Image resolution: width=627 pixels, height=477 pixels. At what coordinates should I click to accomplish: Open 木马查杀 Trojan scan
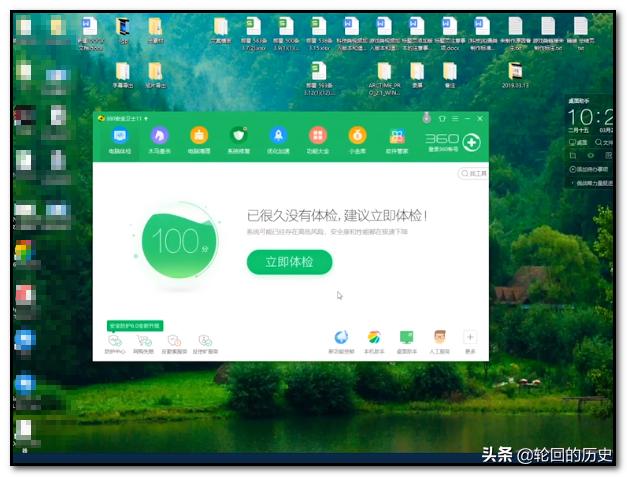click(160, 140)
